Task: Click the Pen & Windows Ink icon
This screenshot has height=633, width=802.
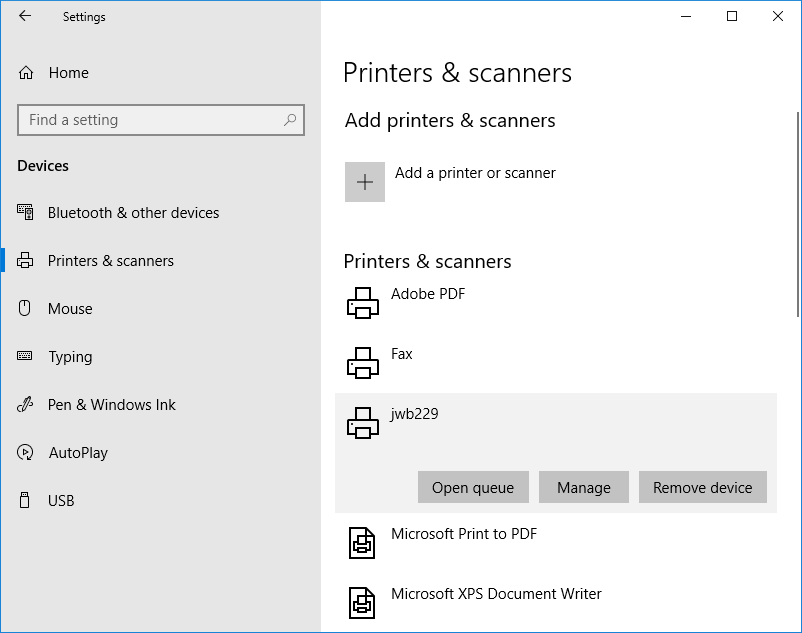Action: coord(26,404)
